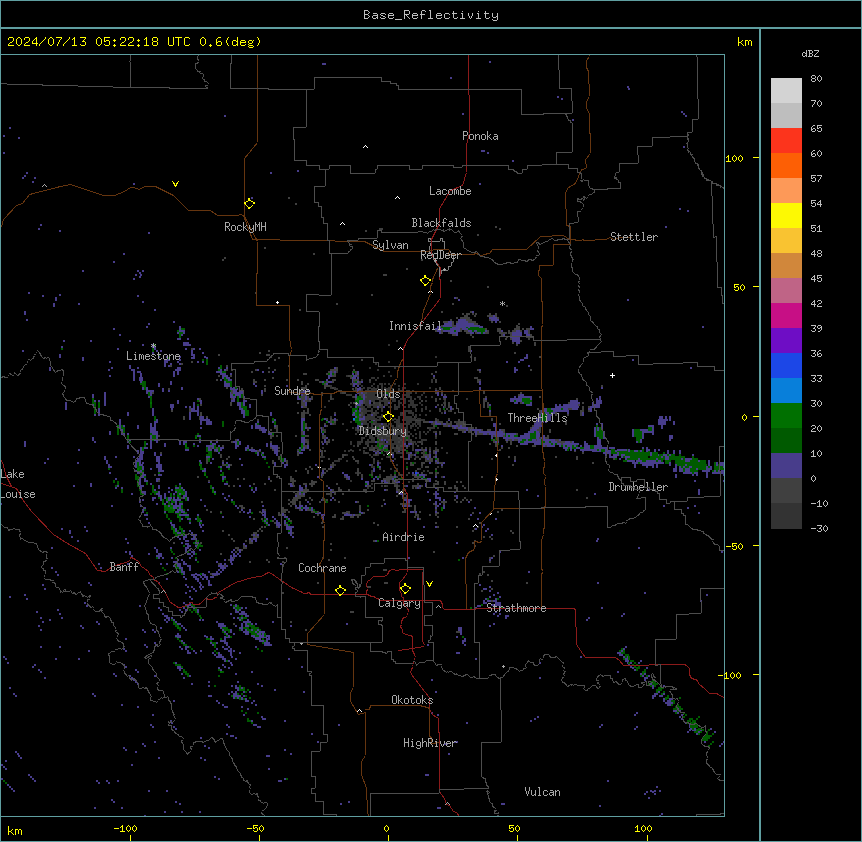This screenshot has width=862, height=842.
Task: Click the white caret marker south of Ponoka
Action: (365, 147)
